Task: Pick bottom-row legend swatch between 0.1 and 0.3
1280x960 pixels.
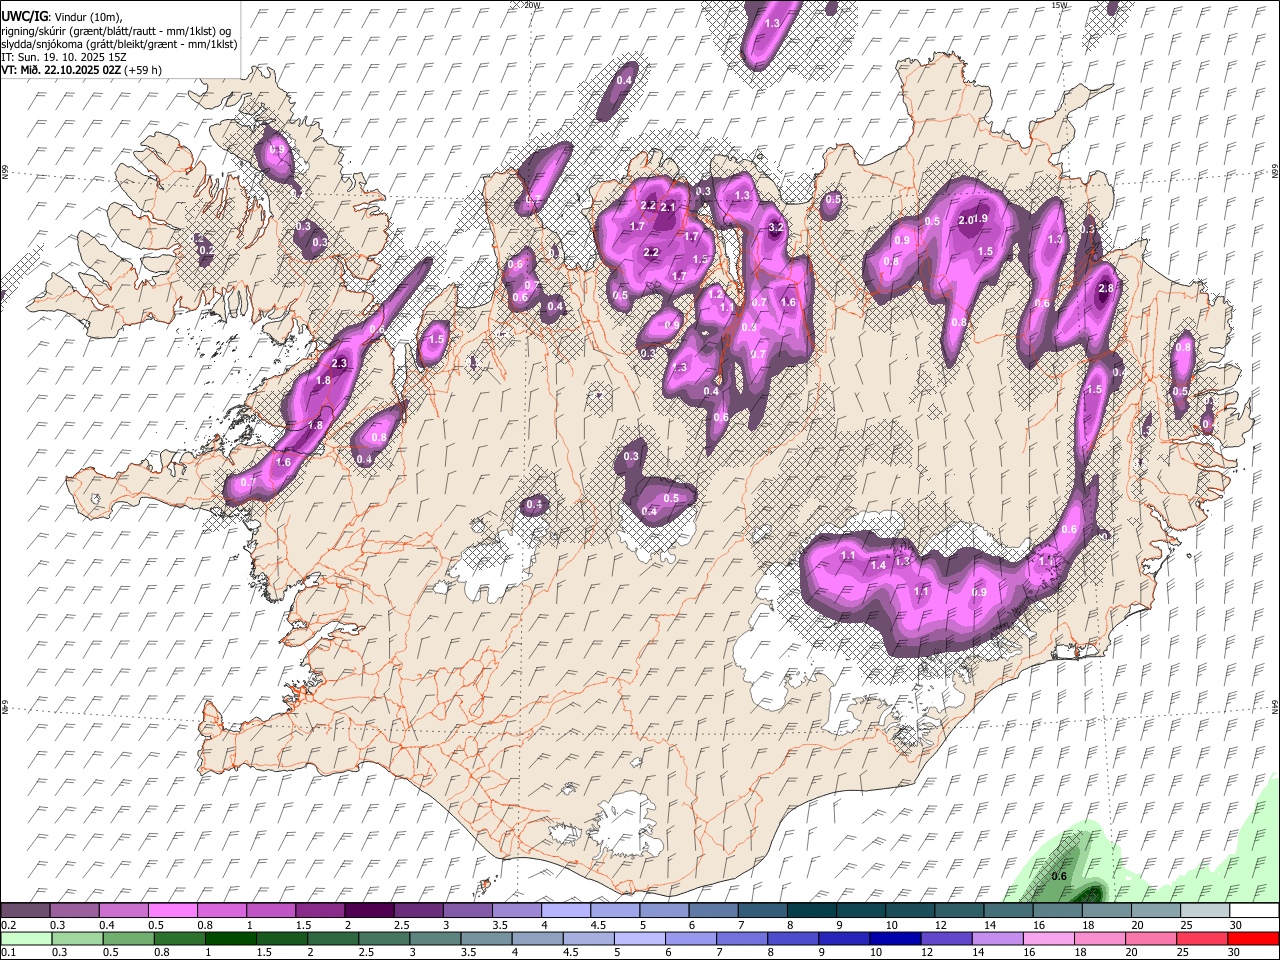Action: (x=27, y=938)
